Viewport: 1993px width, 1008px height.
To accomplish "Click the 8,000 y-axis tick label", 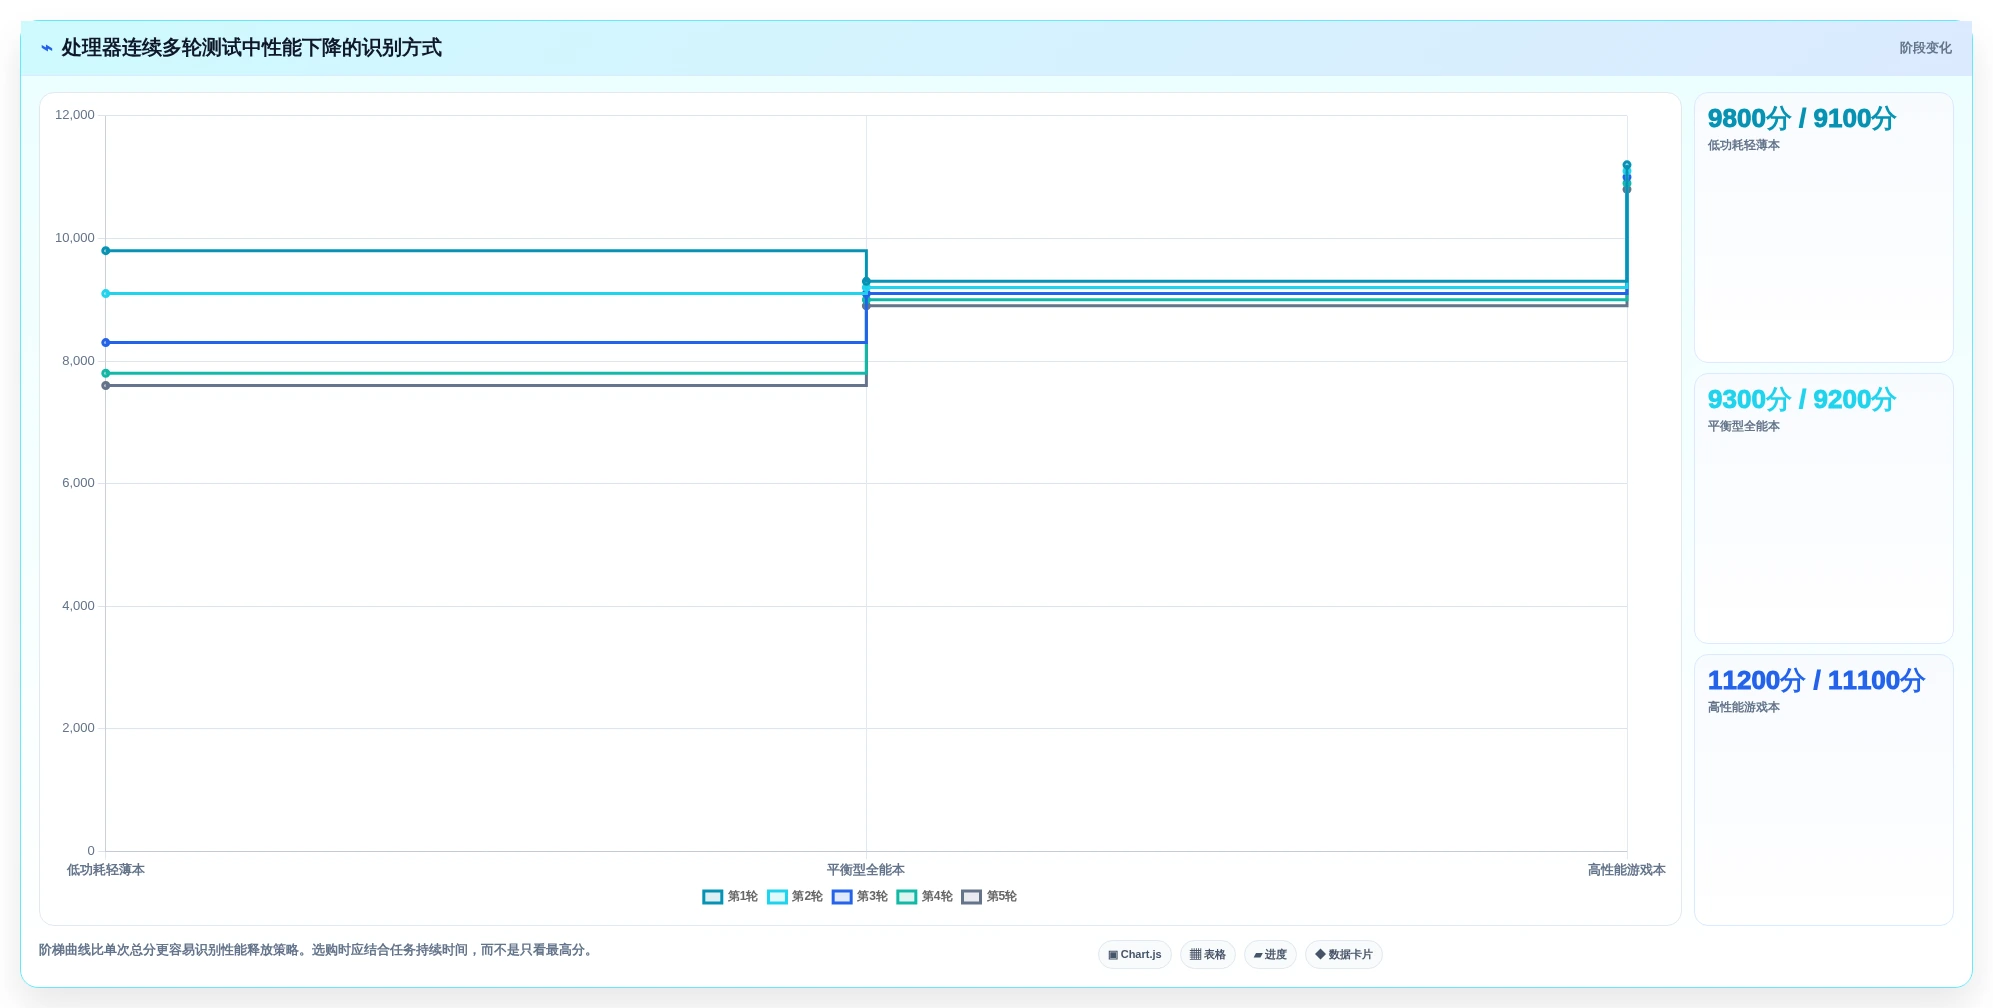I will (78, 361).
